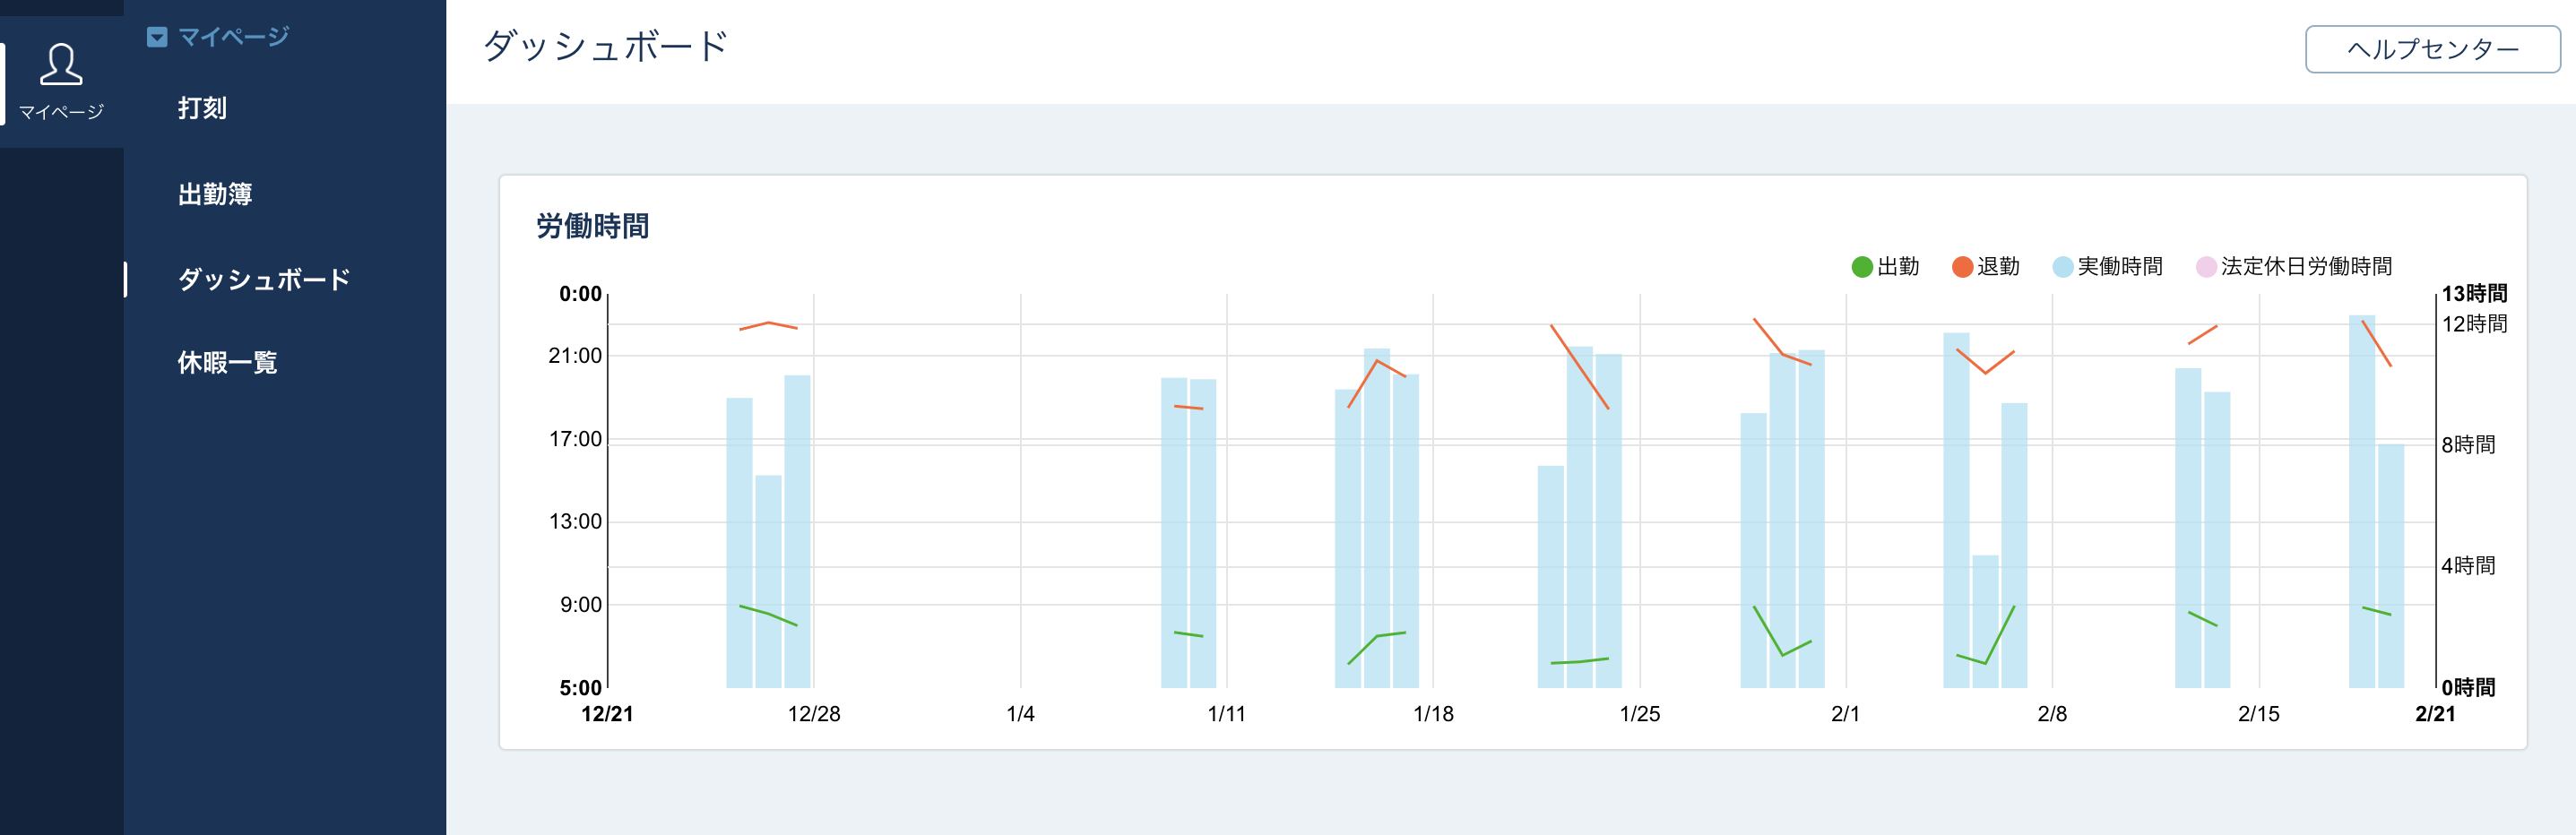Toggle the green 出勤 legend dot

point(1862,267)
